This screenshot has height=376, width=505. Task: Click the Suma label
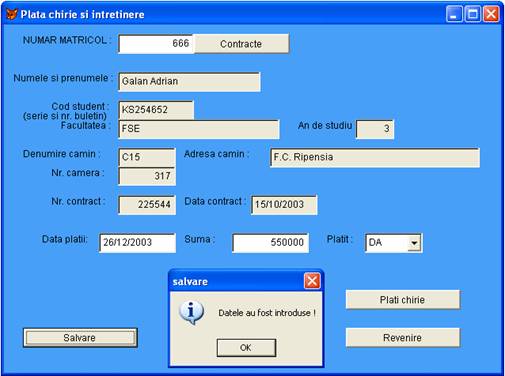[200, 239]
